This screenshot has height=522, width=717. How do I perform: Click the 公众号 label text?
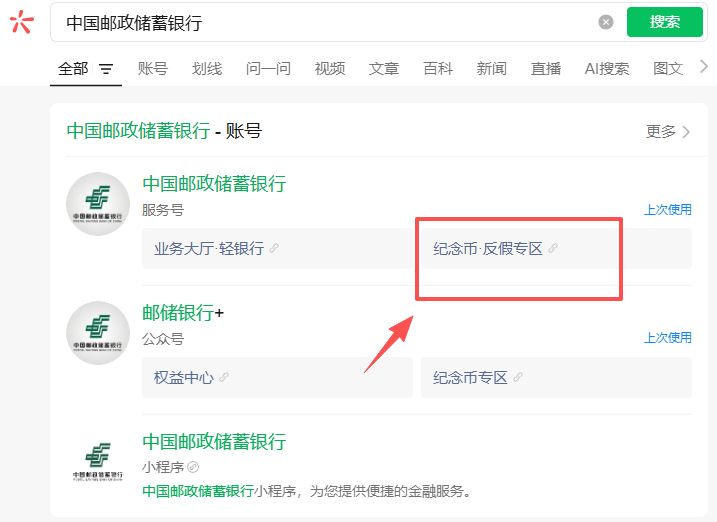click(163, 339)
